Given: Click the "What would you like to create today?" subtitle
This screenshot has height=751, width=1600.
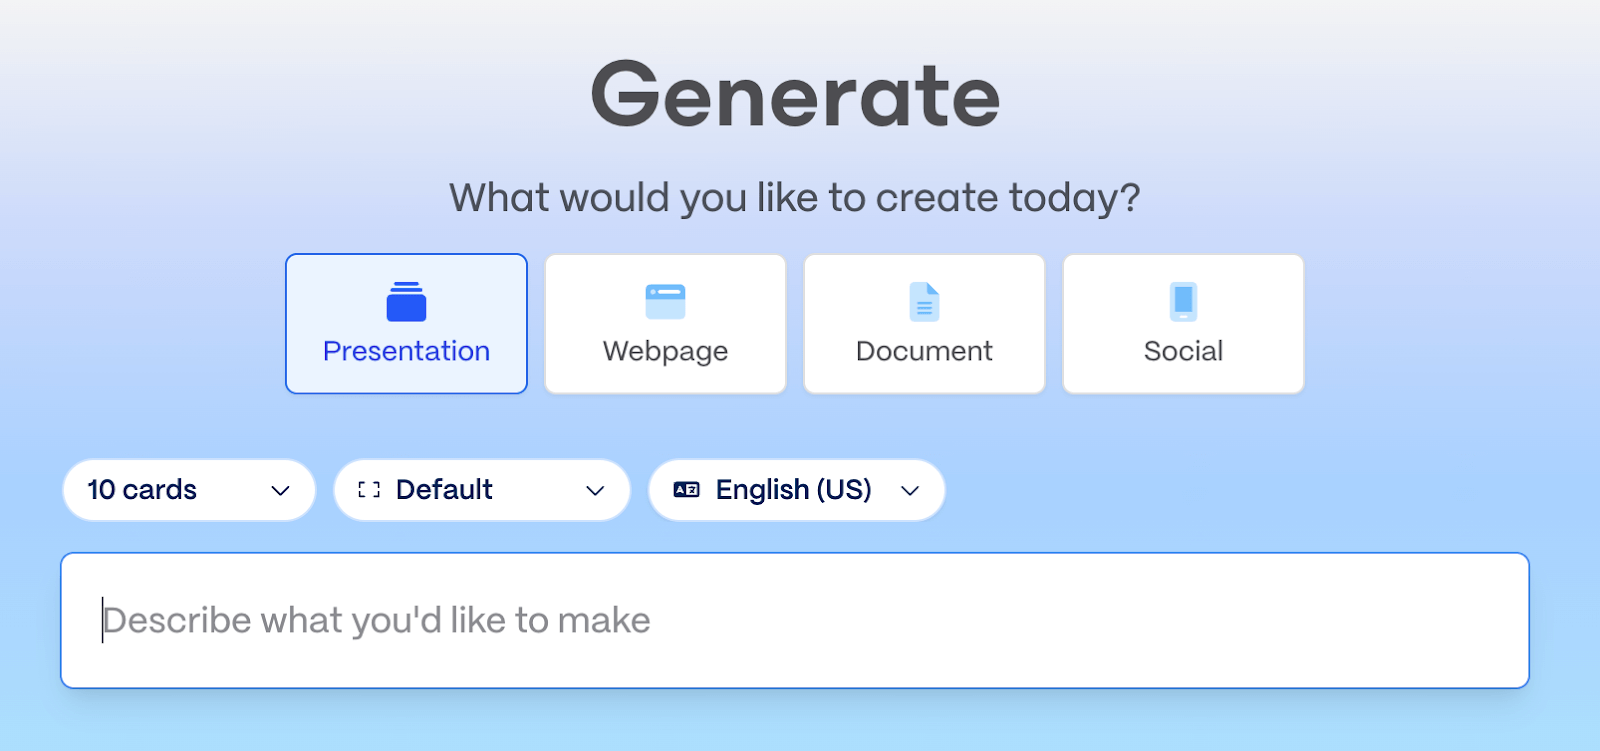Looking at the screenshot, I should pyautogui.click(x=795, y=198).
